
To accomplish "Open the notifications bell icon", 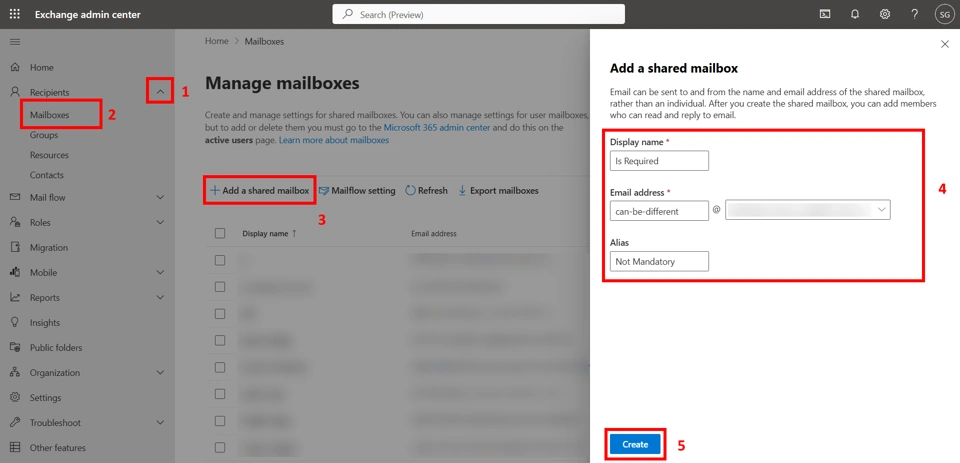I will coord(855,14).
